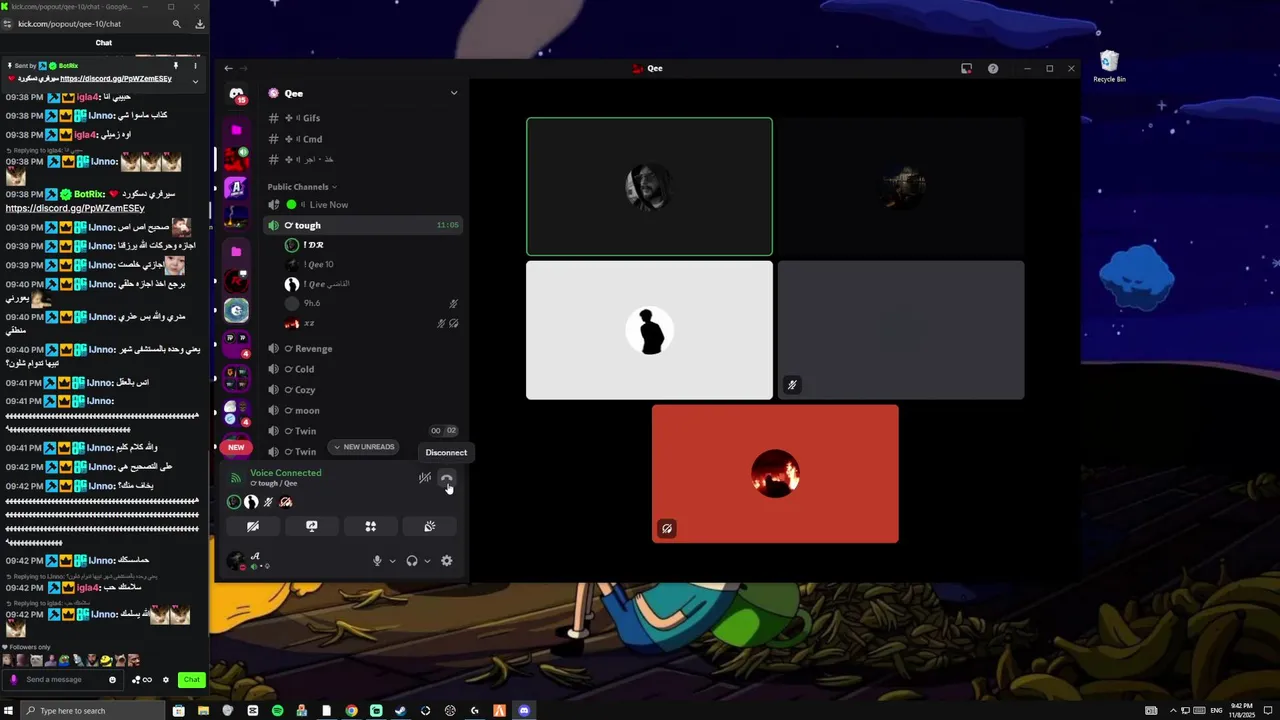The height and width of the screenshot is (720, 1280).
Task: Click the Voice Connected status text
Action: 286,473
